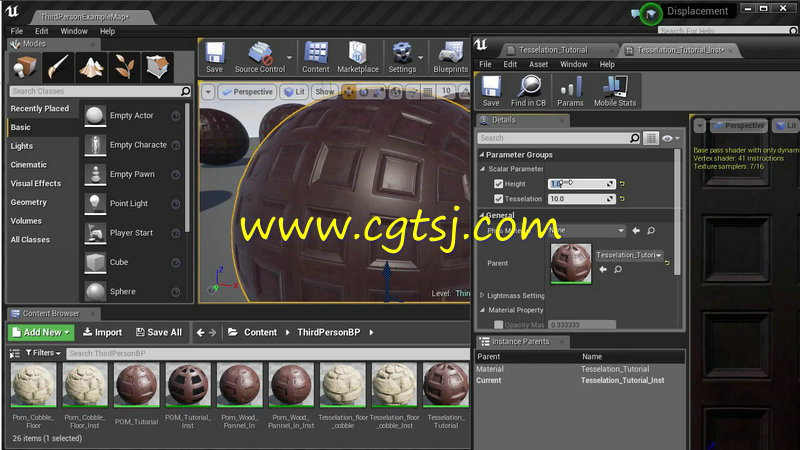Toggle the Height parameter checkbox
Image resolution: width=800 pixels, height=450 pixels.
498,184
